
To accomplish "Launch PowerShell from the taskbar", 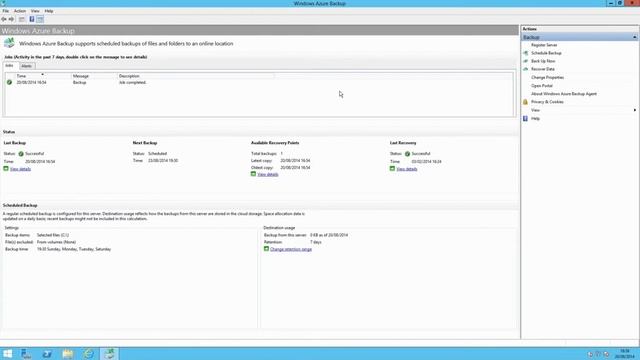I will [x=47, y=353].
